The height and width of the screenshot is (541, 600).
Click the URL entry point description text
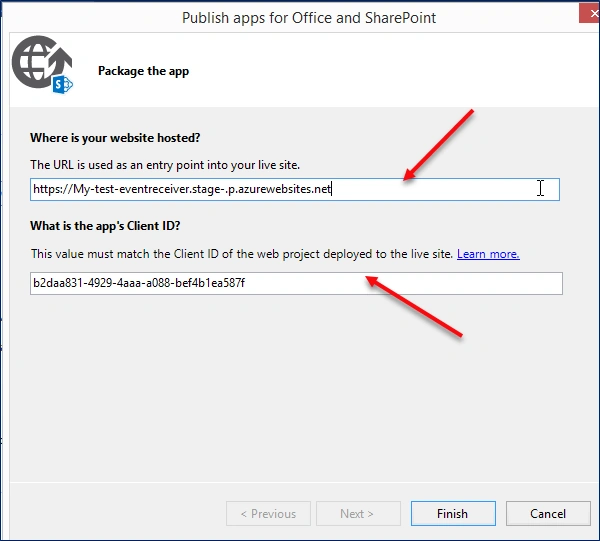point(165,165)
